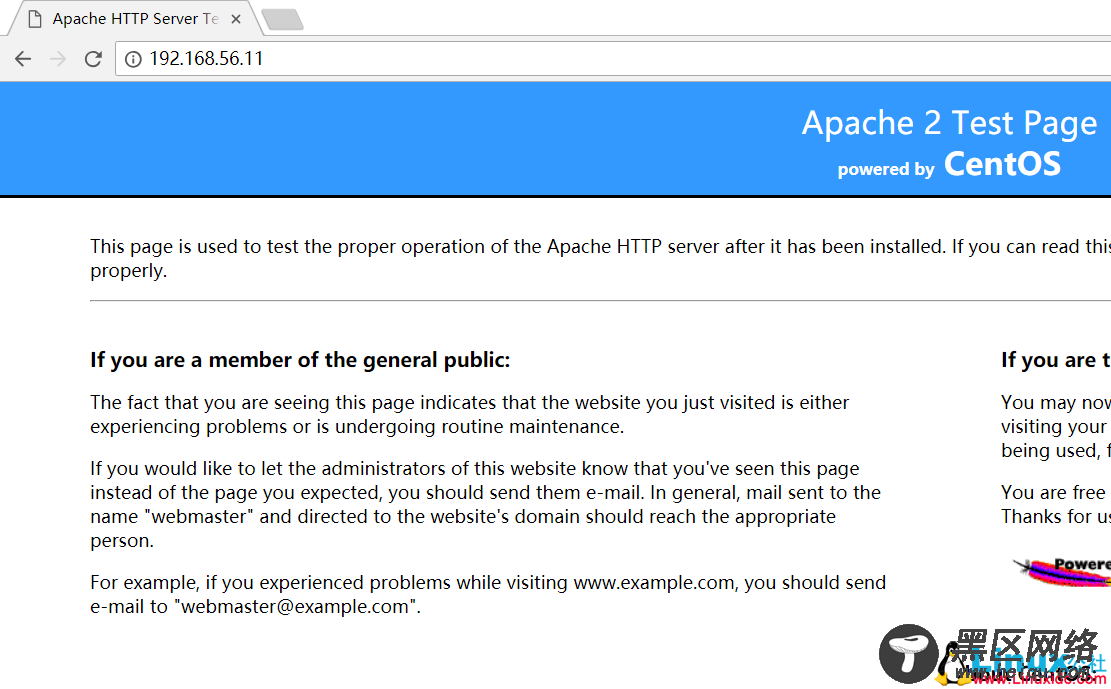Image resolution: width=1111 pixels, height=689 pixels.
Task: Click the paragraph starting 'If you would like to let'
Action: (x=485, y=504)
